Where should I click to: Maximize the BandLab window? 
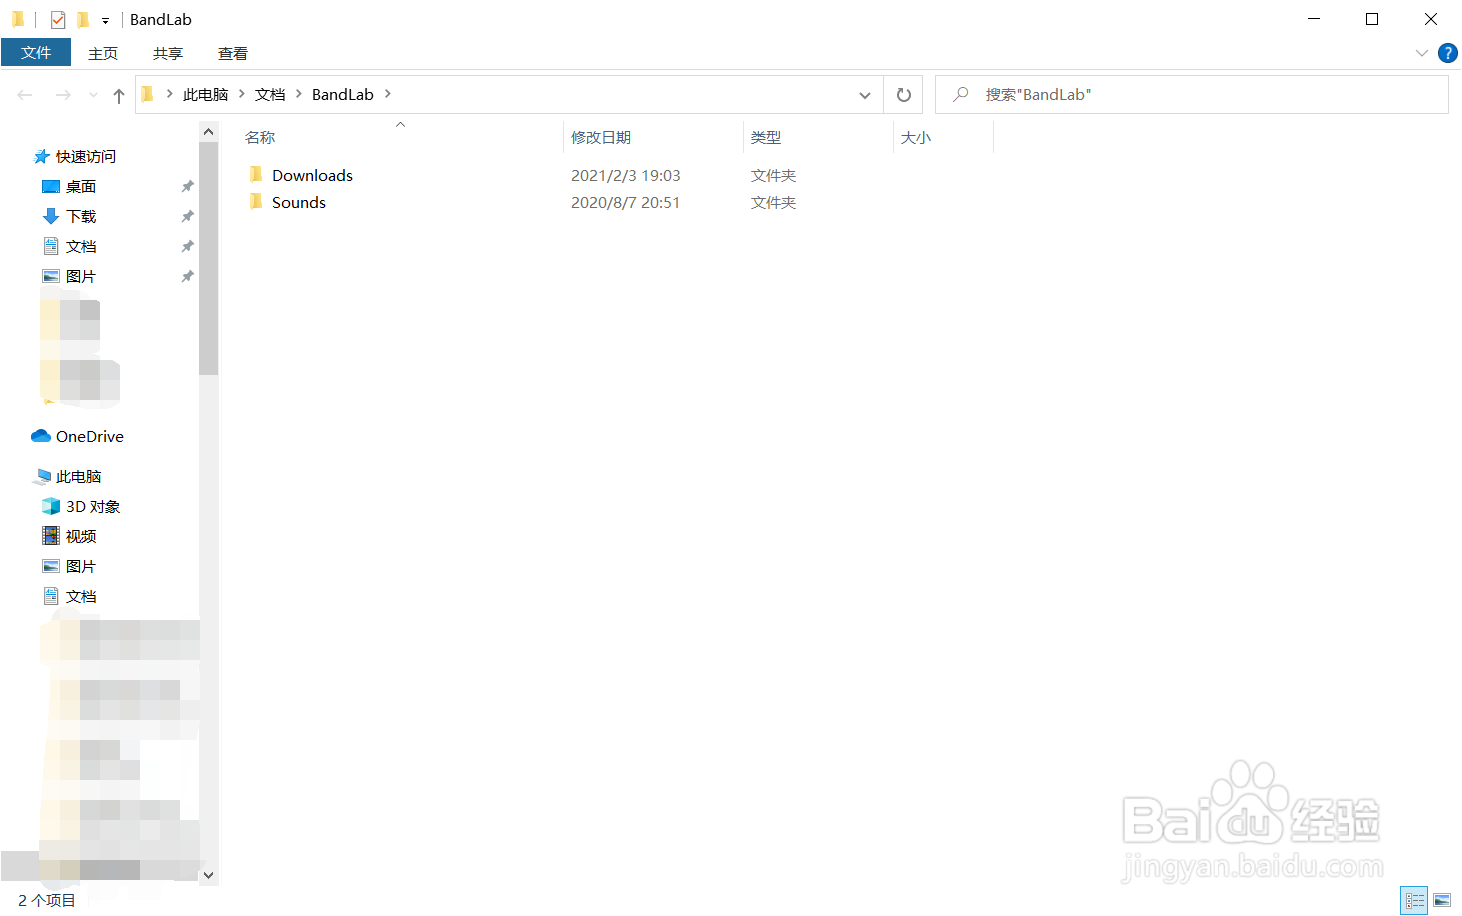(1372, 19)
